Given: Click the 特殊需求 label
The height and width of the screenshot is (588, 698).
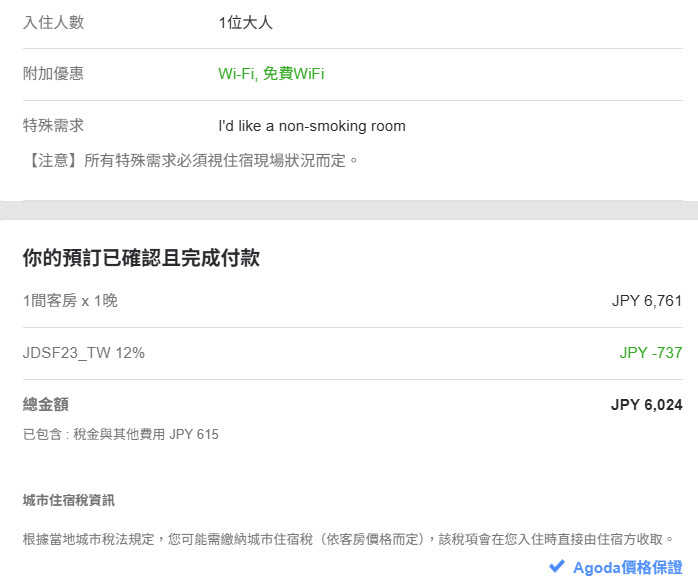Looking at the screenshot, I should point(53,126).
